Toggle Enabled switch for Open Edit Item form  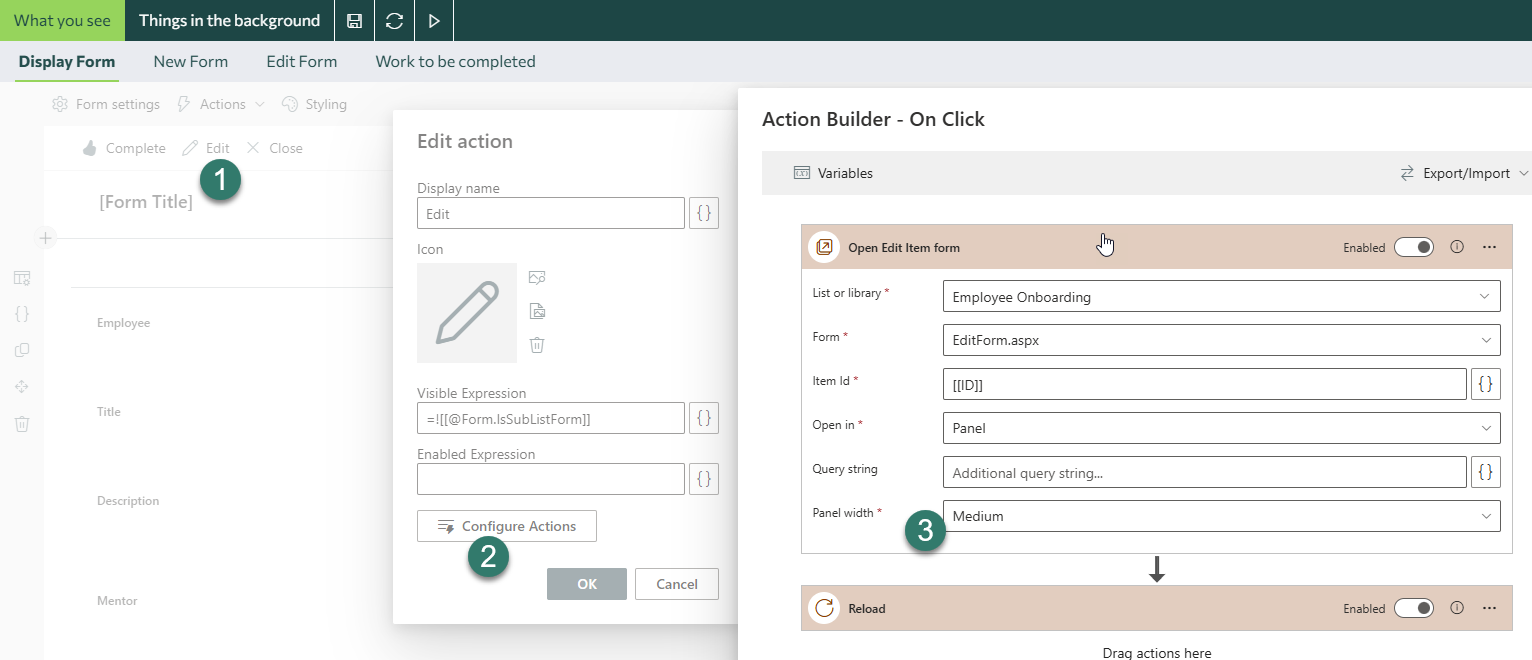[x=1414, y=247]
